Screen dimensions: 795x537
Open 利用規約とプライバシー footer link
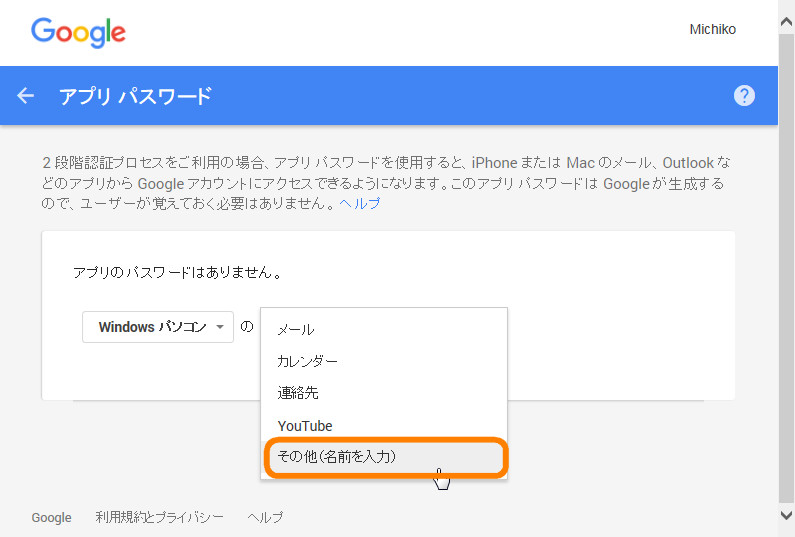[x=159, y=517]
